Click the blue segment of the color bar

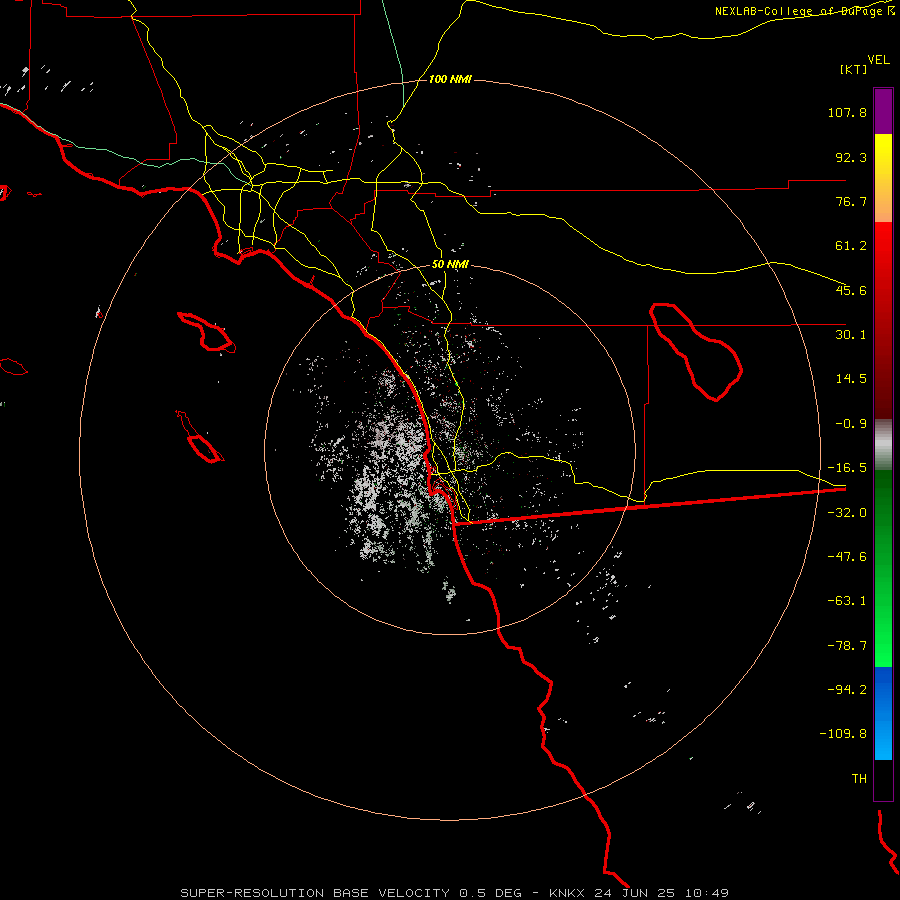tap(883, 713)
